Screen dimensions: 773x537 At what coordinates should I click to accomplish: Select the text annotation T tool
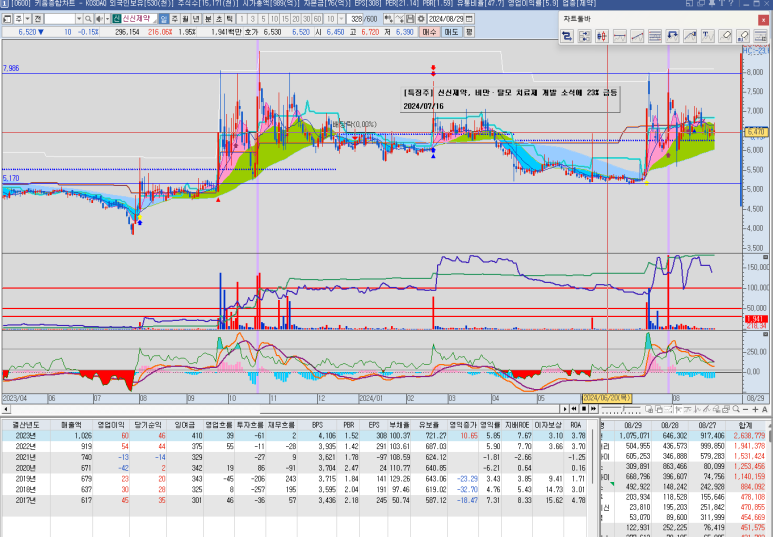click(707, 36)
